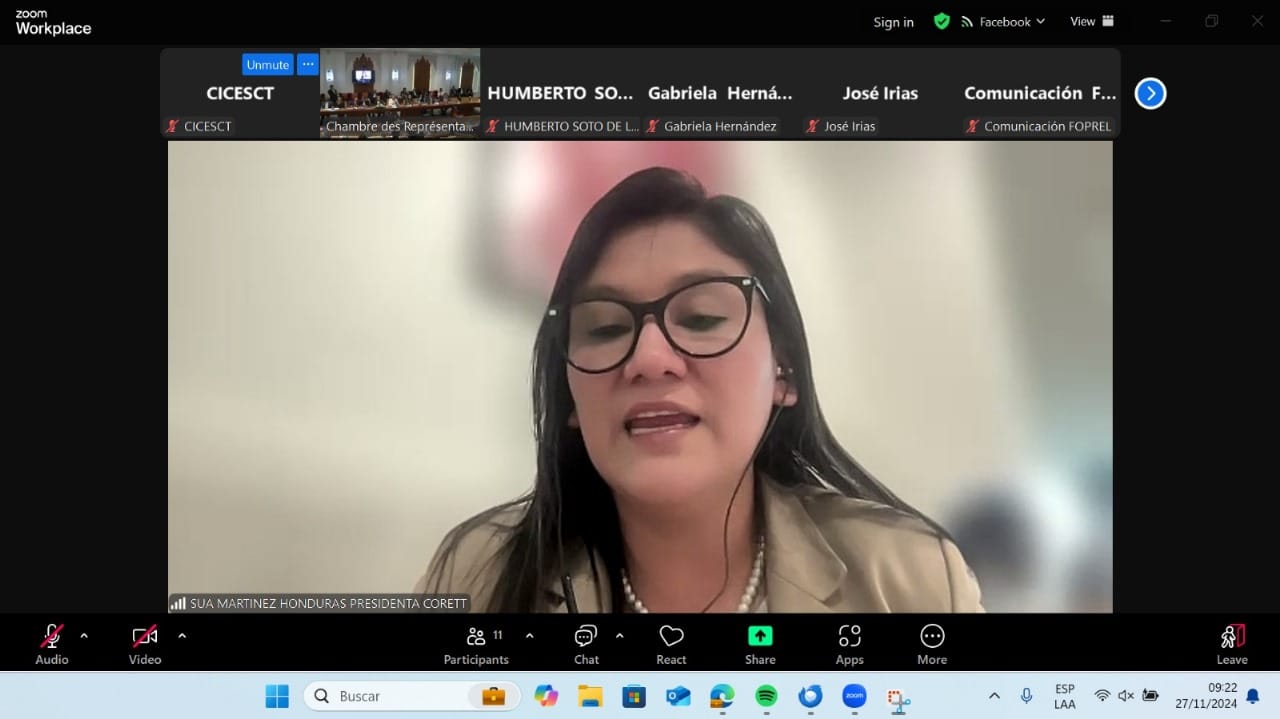This screenshot has height=719, width=1280.
Task: Open the View layout menu
Action: click(x=1092, y=21)
